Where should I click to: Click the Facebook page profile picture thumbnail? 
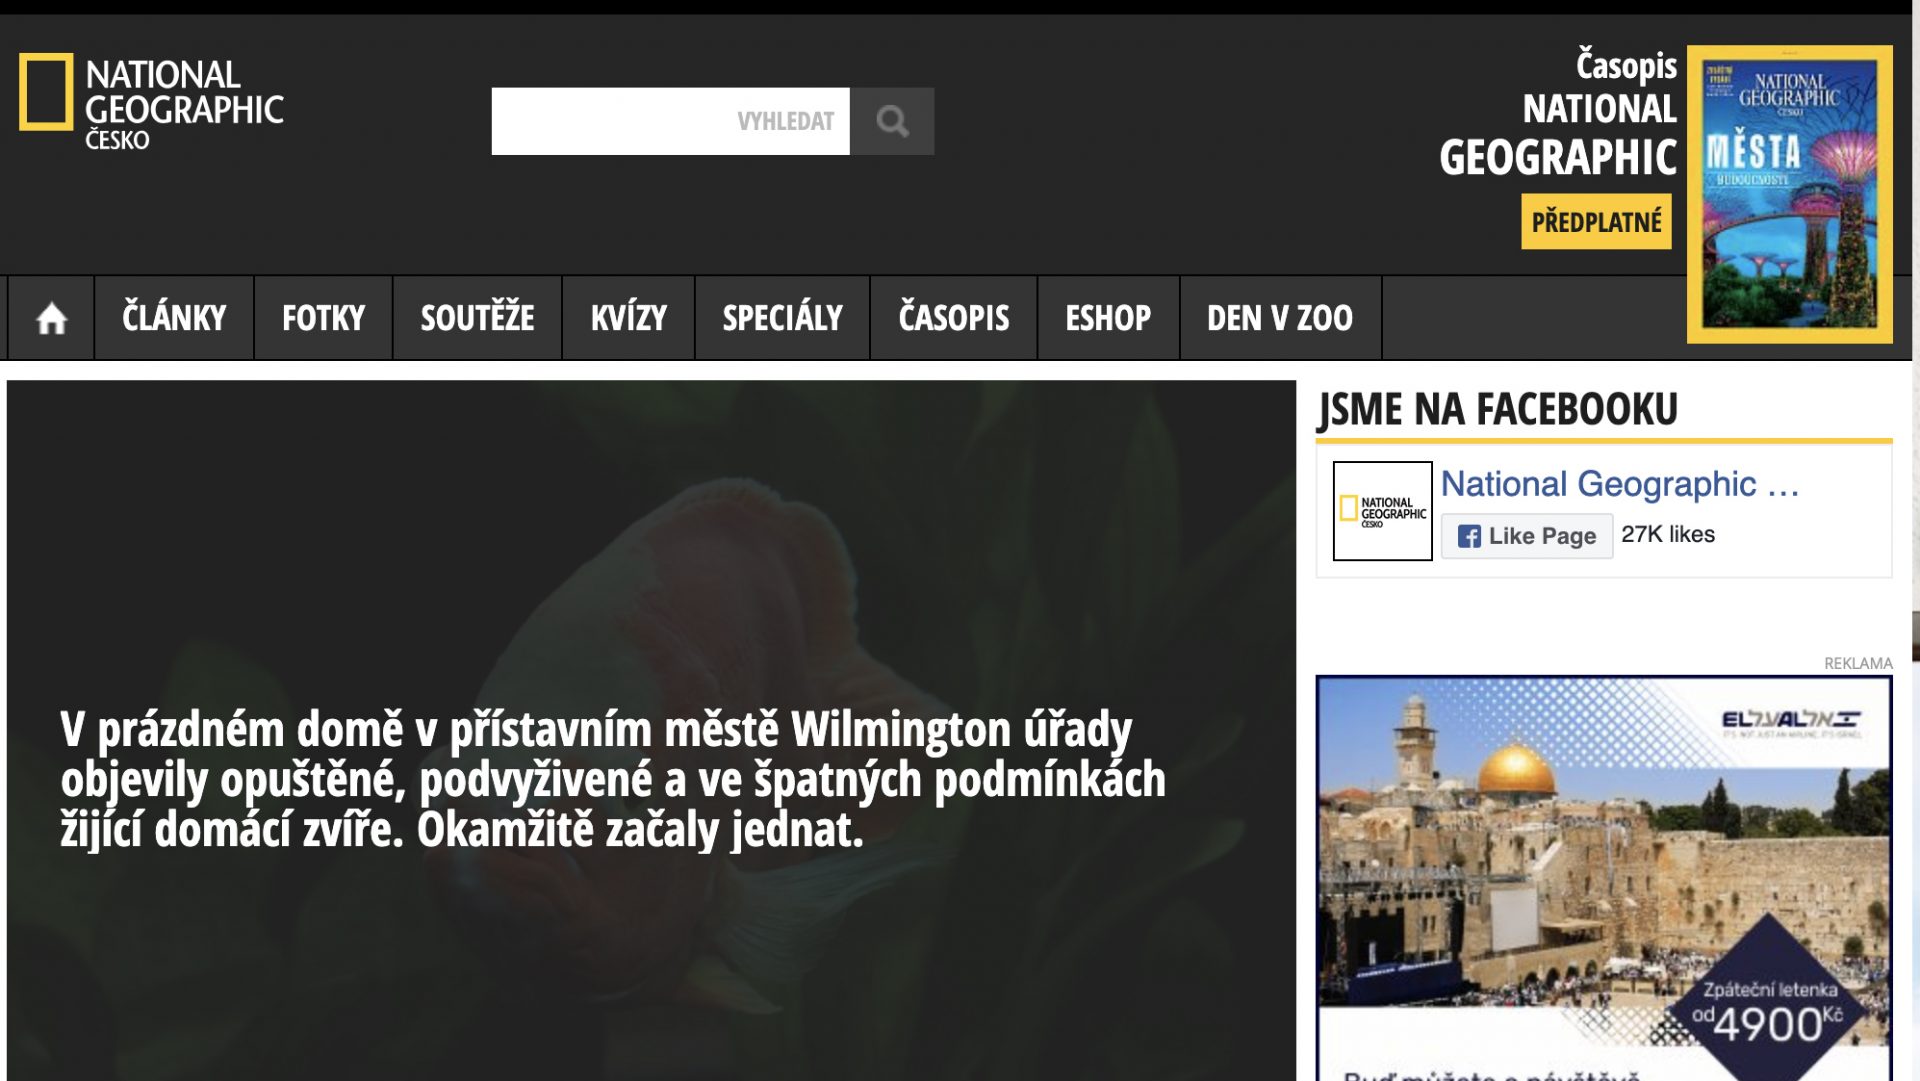coord(1382,511)
